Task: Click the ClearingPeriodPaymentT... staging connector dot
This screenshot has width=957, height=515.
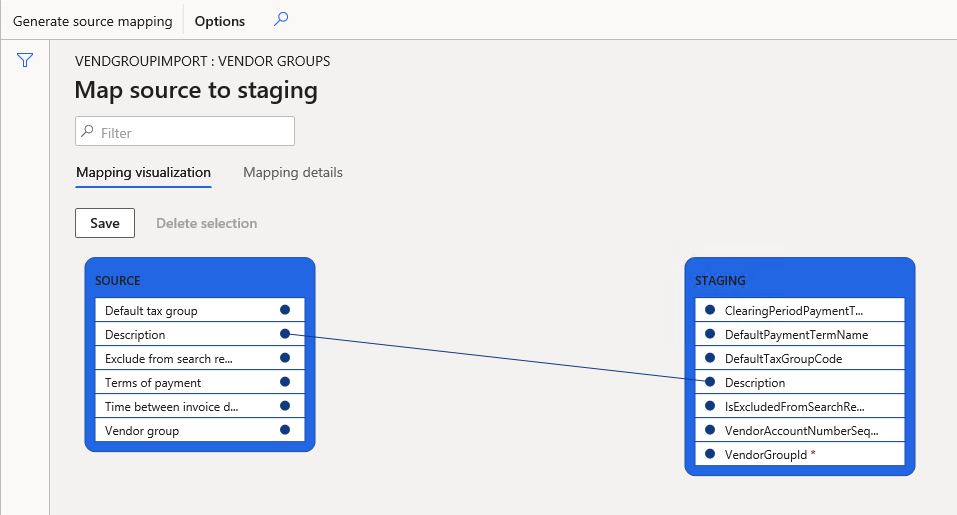Action: click(x=710, y=310)
